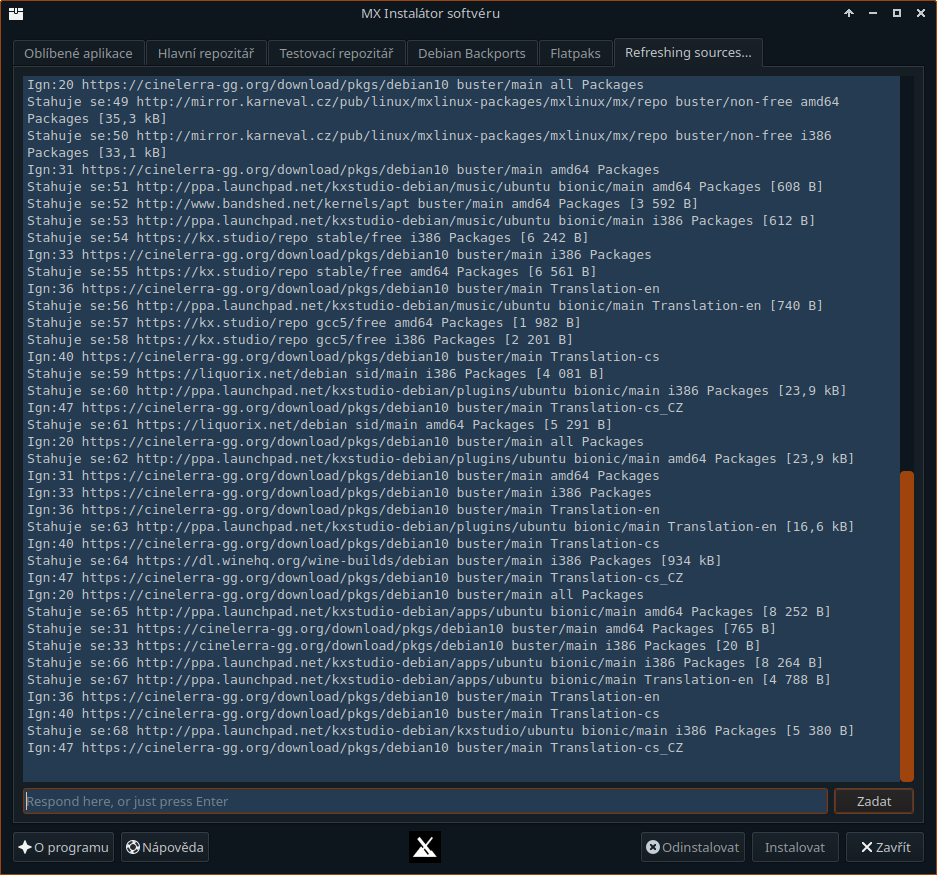Image resolution: width=937 pixels, height=875 pixels.
Task: Select the Testovací repozitář tab
Action: 336,53
